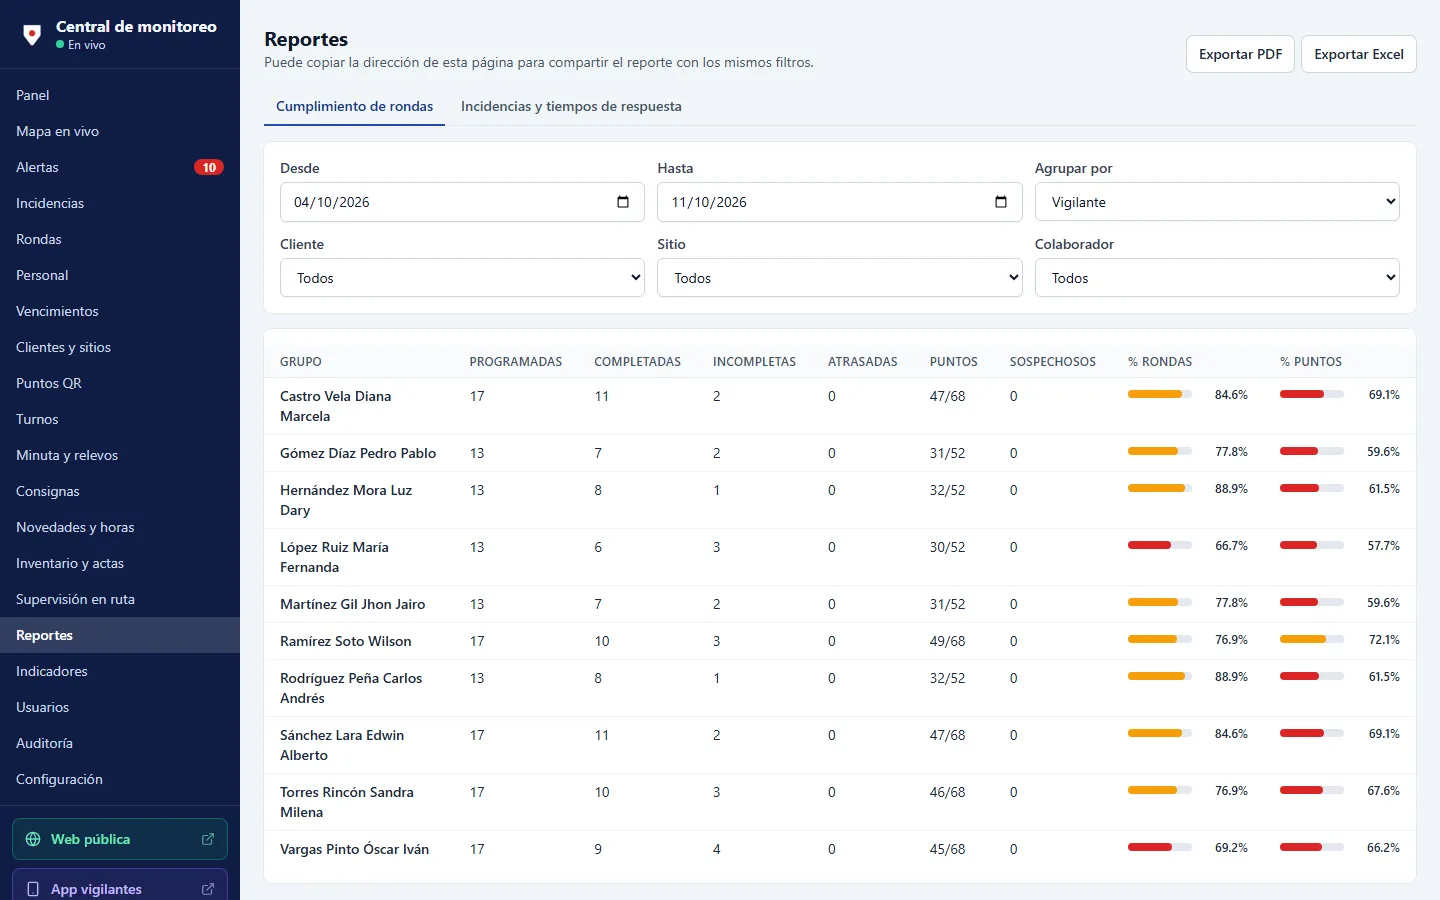Click the phone icon on App vigilantes
The width and height of the screenshot is (1440, 900).
coord(33,889)
